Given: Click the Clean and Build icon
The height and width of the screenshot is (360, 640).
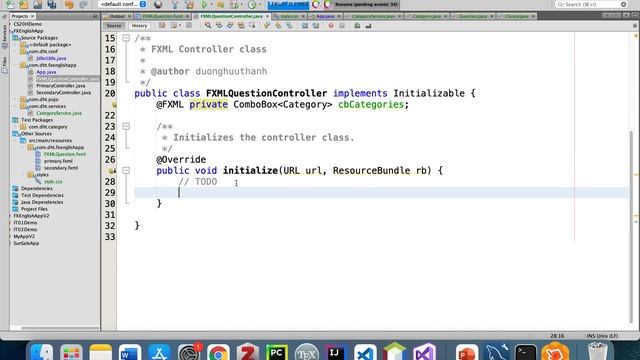Looking at the screenshot, I should pos(190,5).
